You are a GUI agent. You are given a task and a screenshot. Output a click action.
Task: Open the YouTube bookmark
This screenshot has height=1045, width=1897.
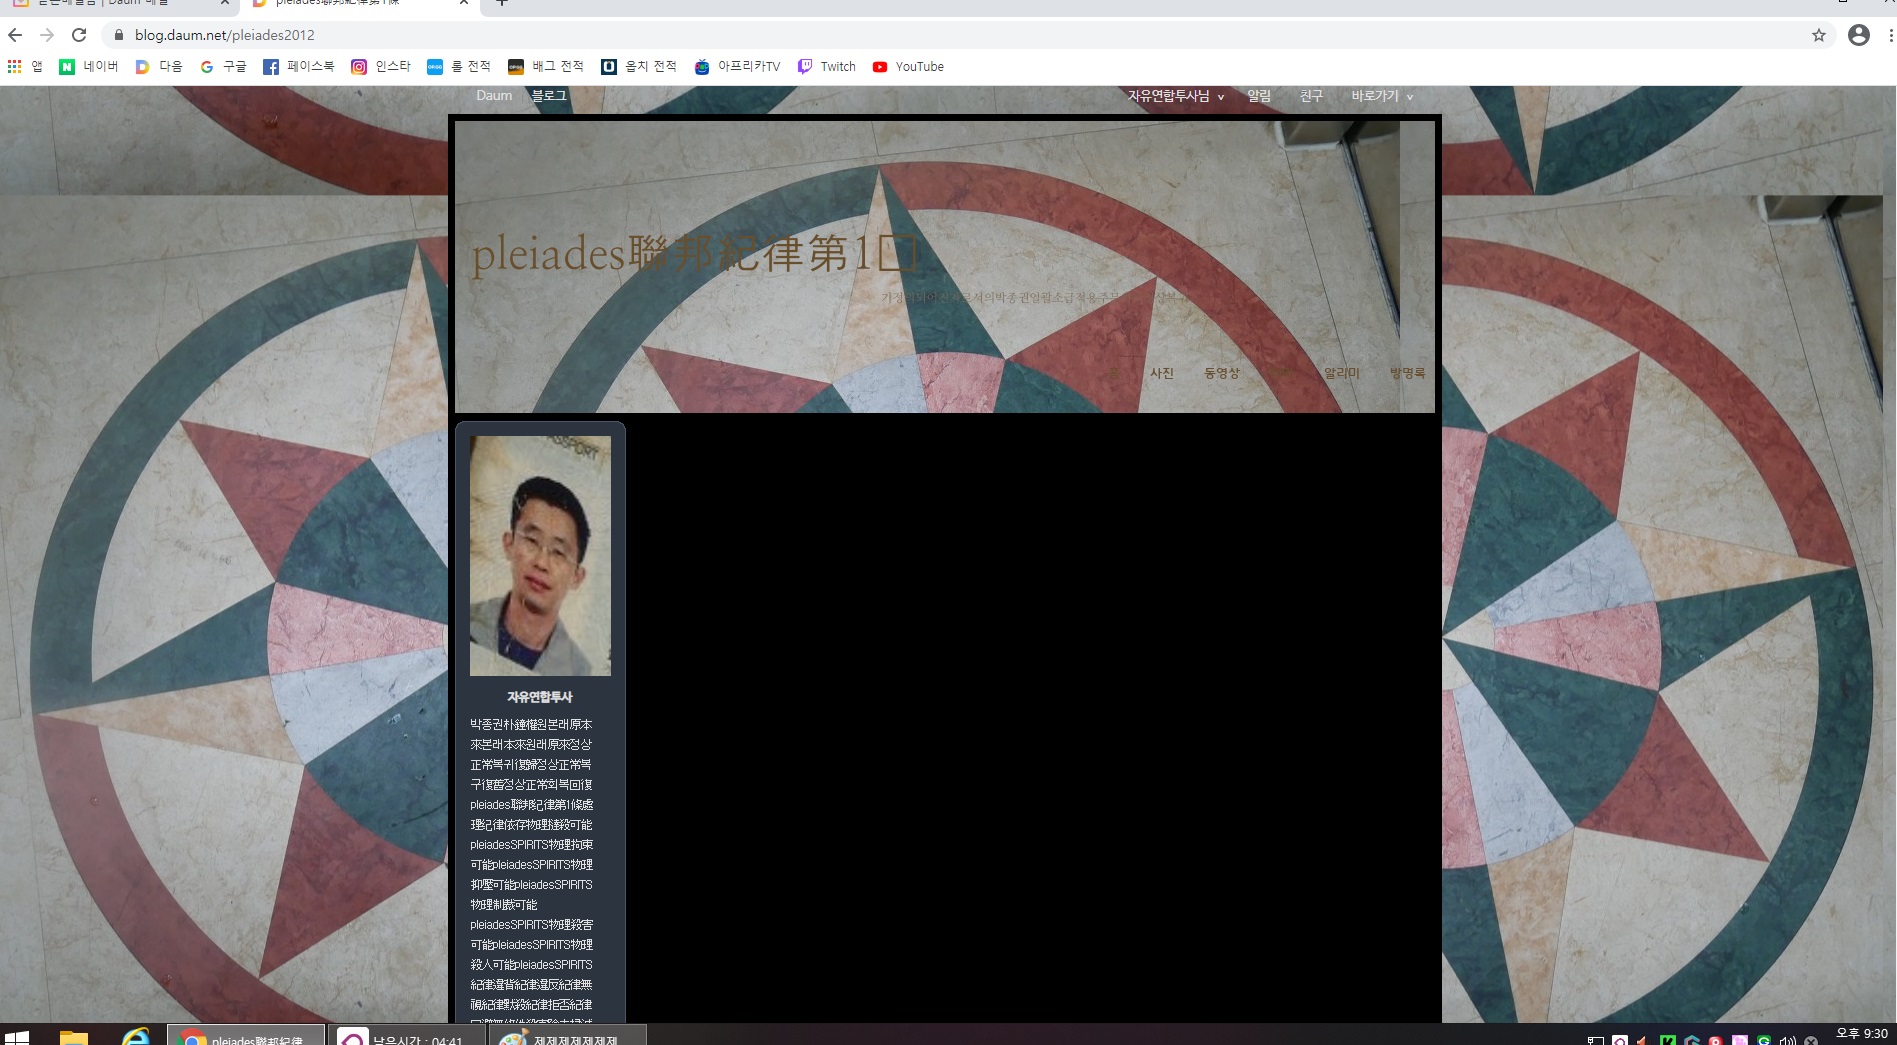[908, 67]
